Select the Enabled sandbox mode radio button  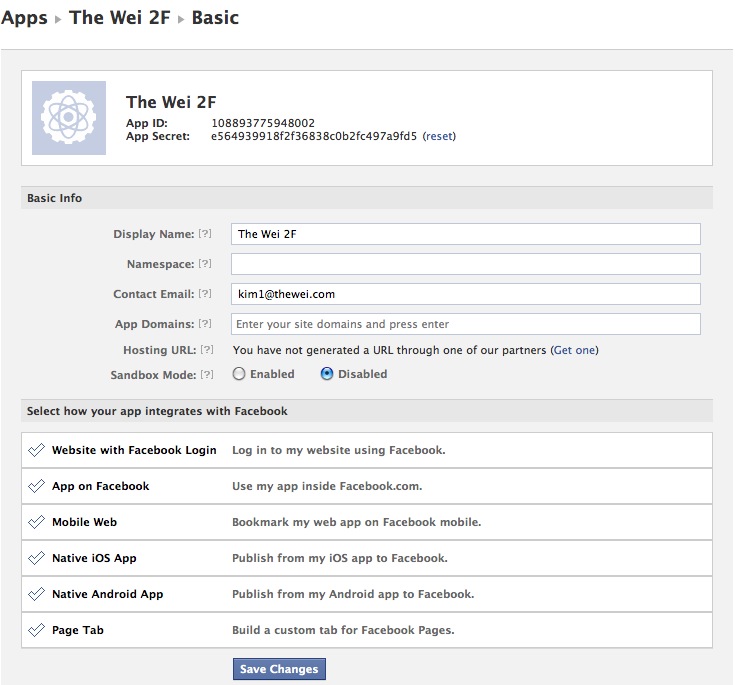point(239,374)
